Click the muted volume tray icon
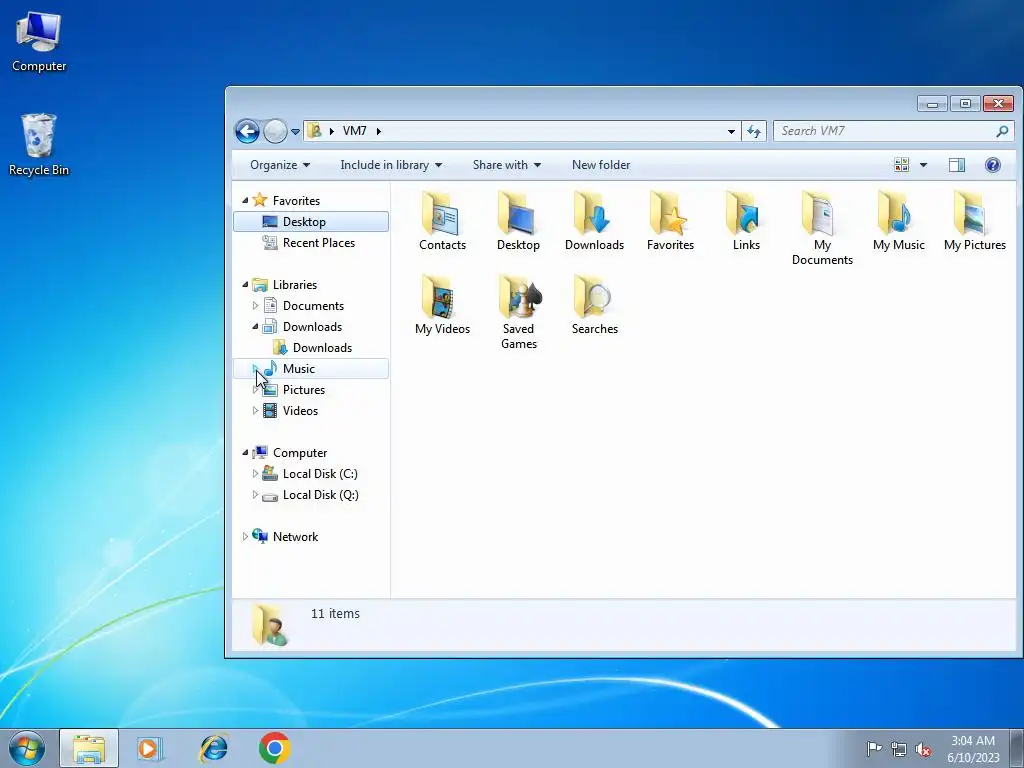This screenshot has width=1024, height=768. point(923,749)
